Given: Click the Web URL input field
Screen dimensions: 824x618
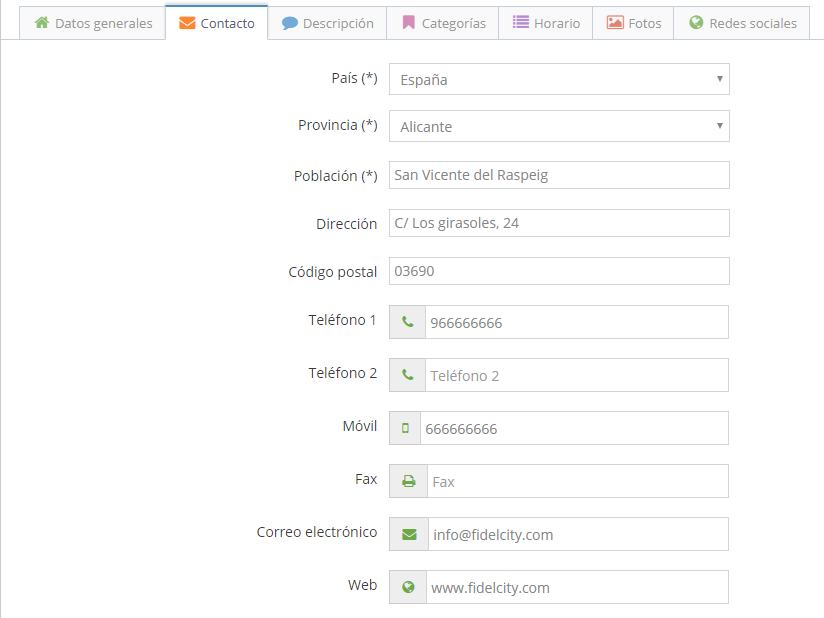Looking at the screenshot, I should click(577, 587).
